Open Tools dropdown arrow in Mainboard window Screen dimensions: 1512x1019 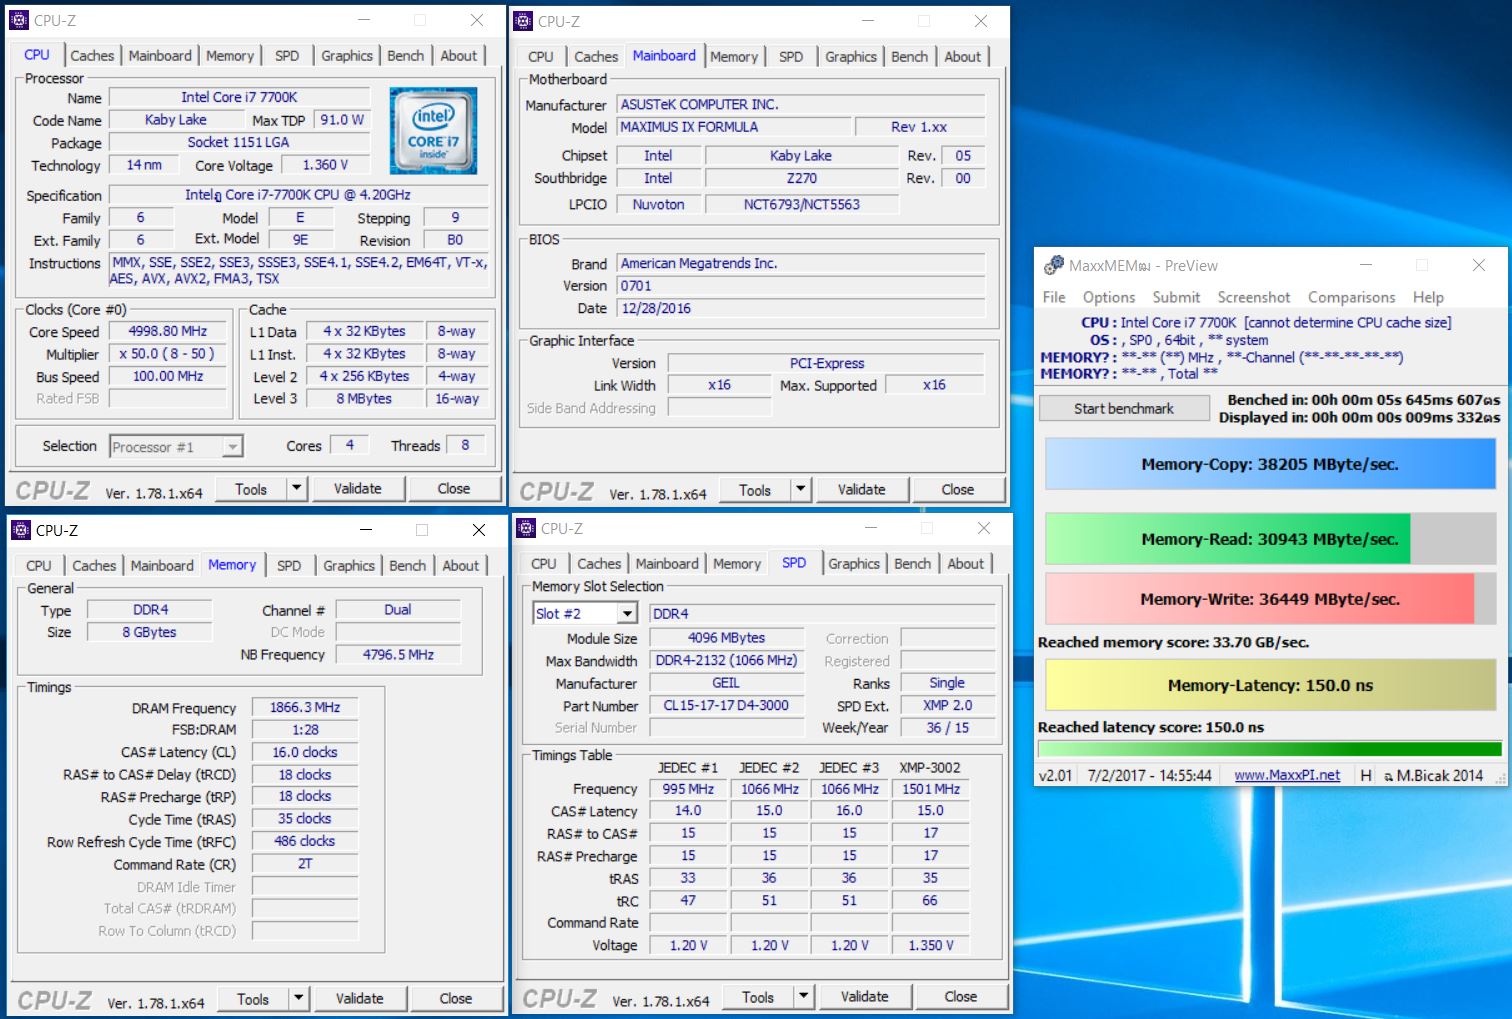800,489
